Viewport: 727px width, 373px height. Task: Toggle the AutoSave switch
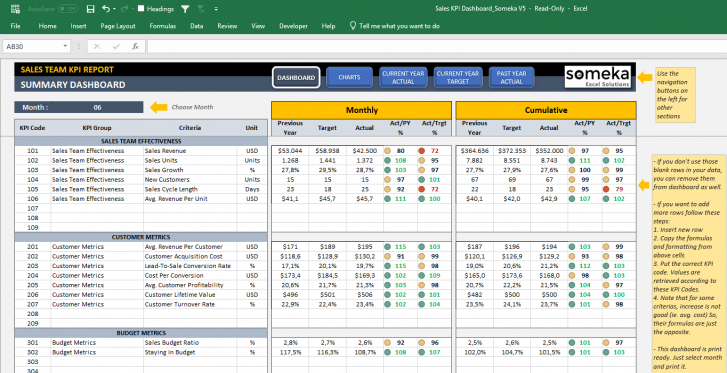(69, 9)
